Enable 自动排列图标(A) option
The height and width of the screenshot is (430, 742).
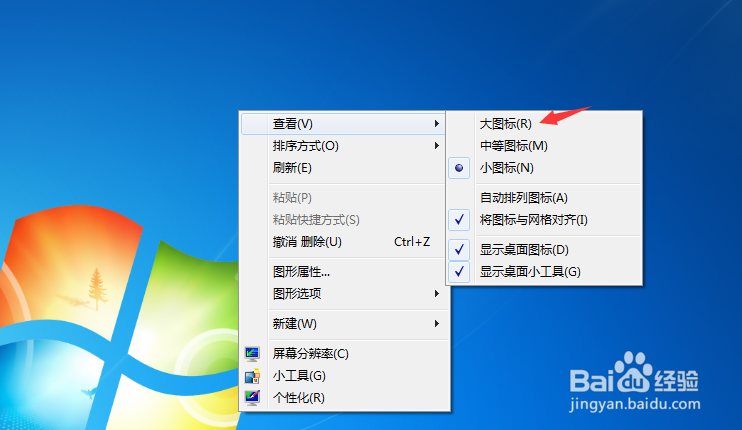(x=523, y=198)
